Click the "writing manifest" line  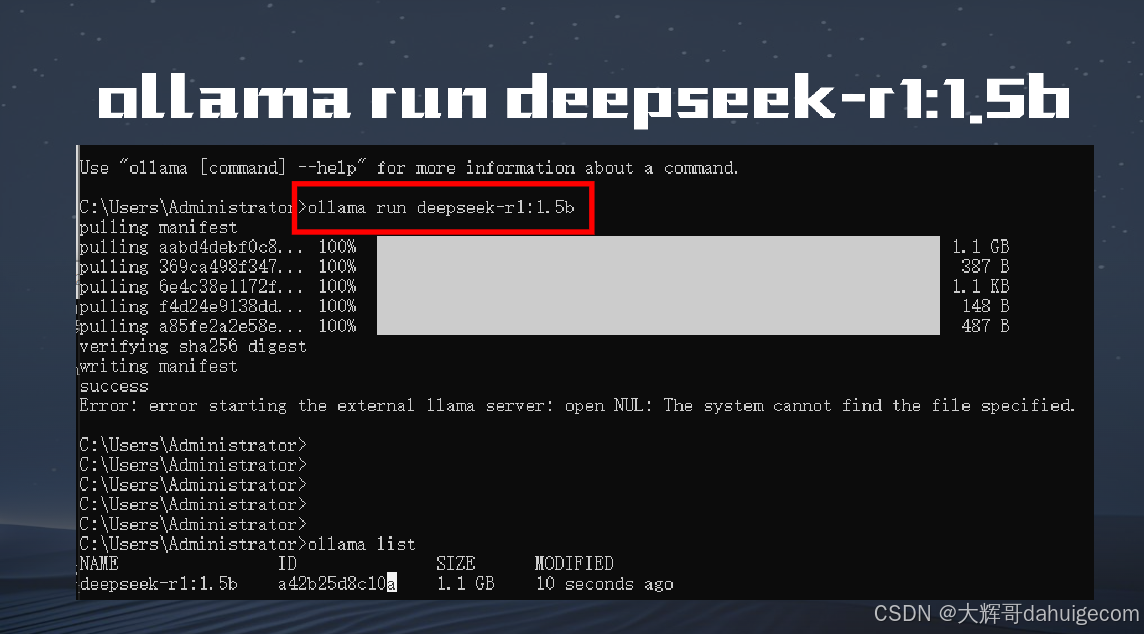coord(158,366)
